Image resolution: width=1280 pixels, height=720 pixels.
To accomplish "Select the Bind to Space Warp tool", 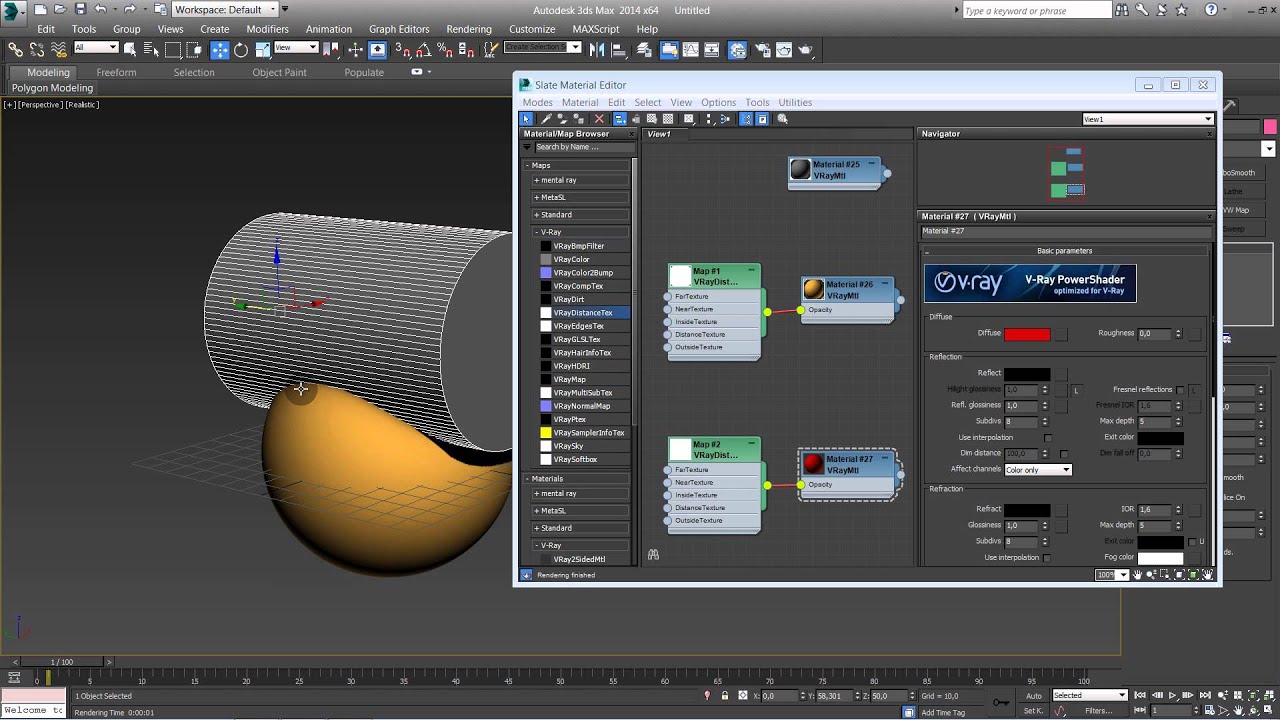I will 58,49.
